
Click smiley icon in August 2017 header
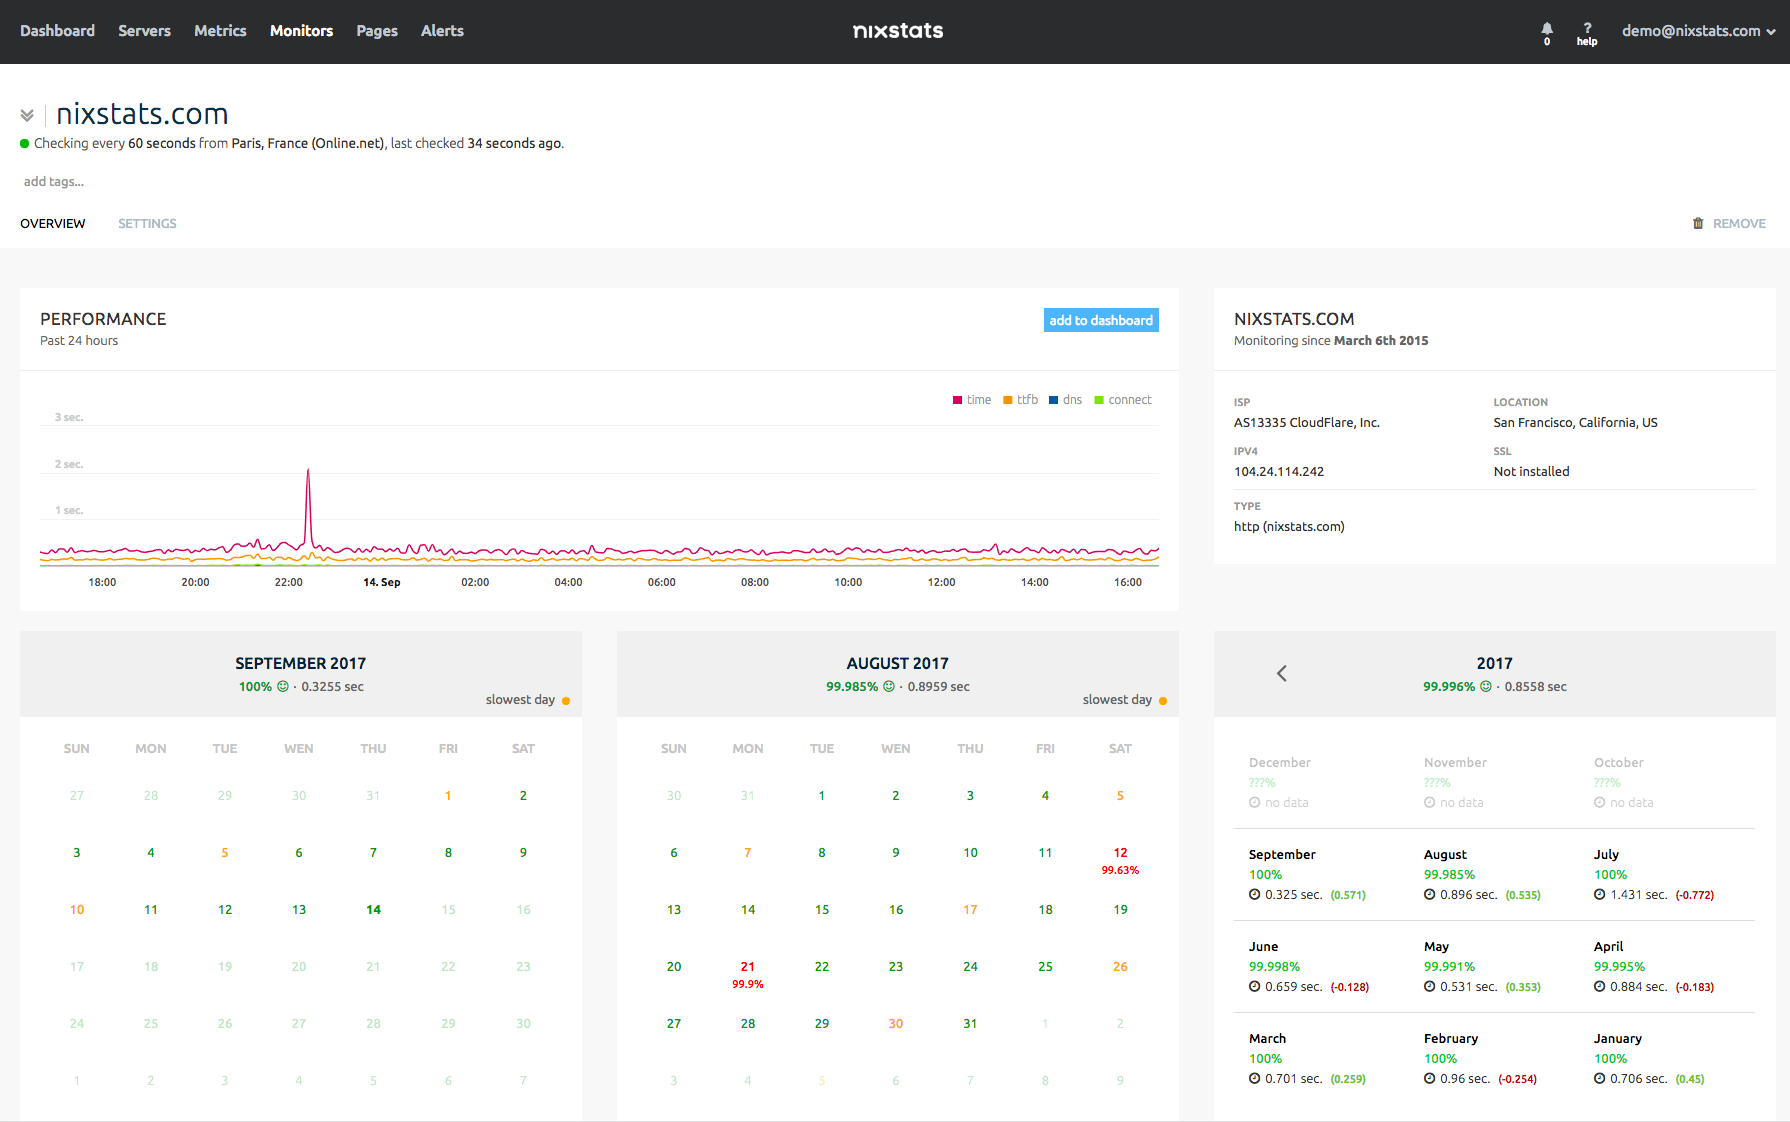pyautogui.click(x=888, y=686)
